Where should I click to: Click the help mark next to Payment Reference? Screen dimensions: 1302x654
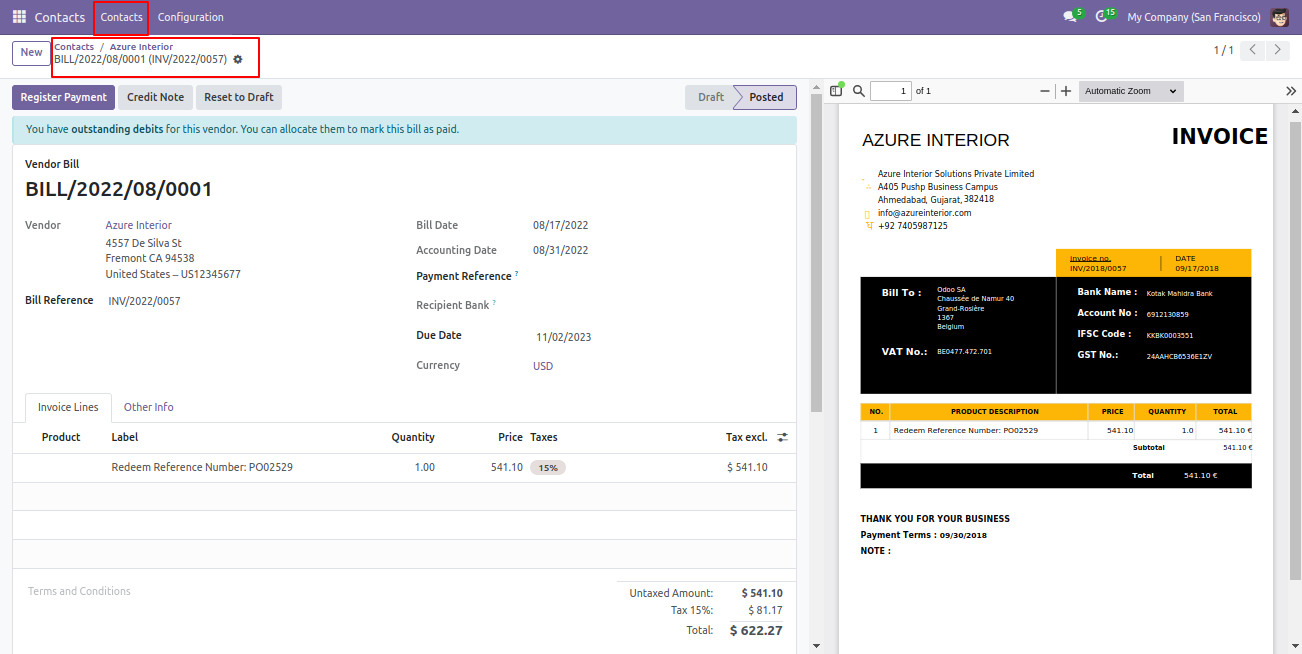[x=517, y=273]
